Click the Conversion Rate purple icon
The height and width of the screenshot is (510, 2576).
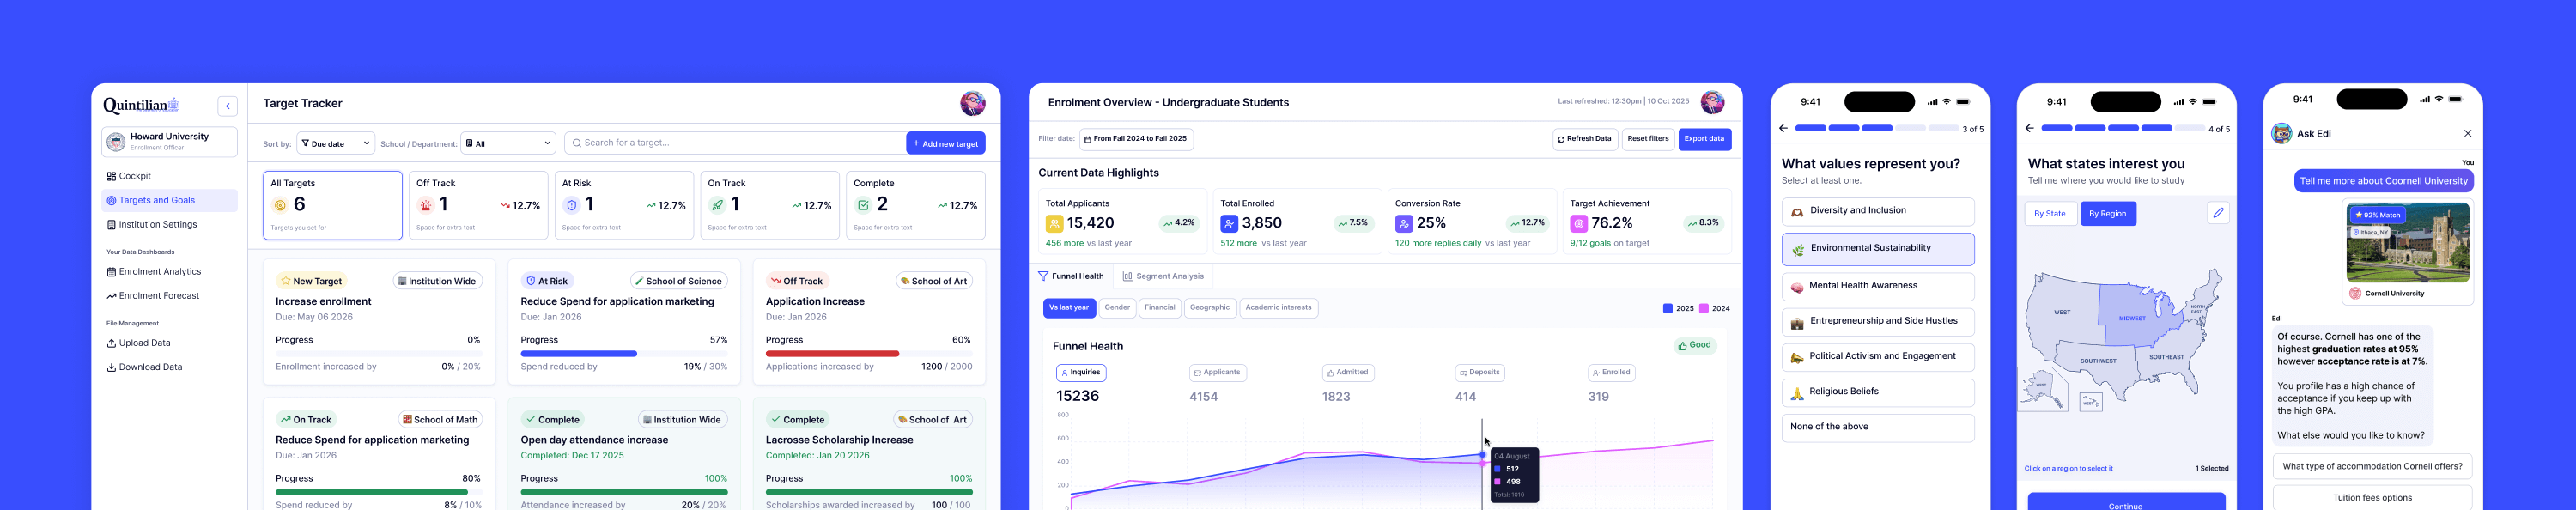1404,224
